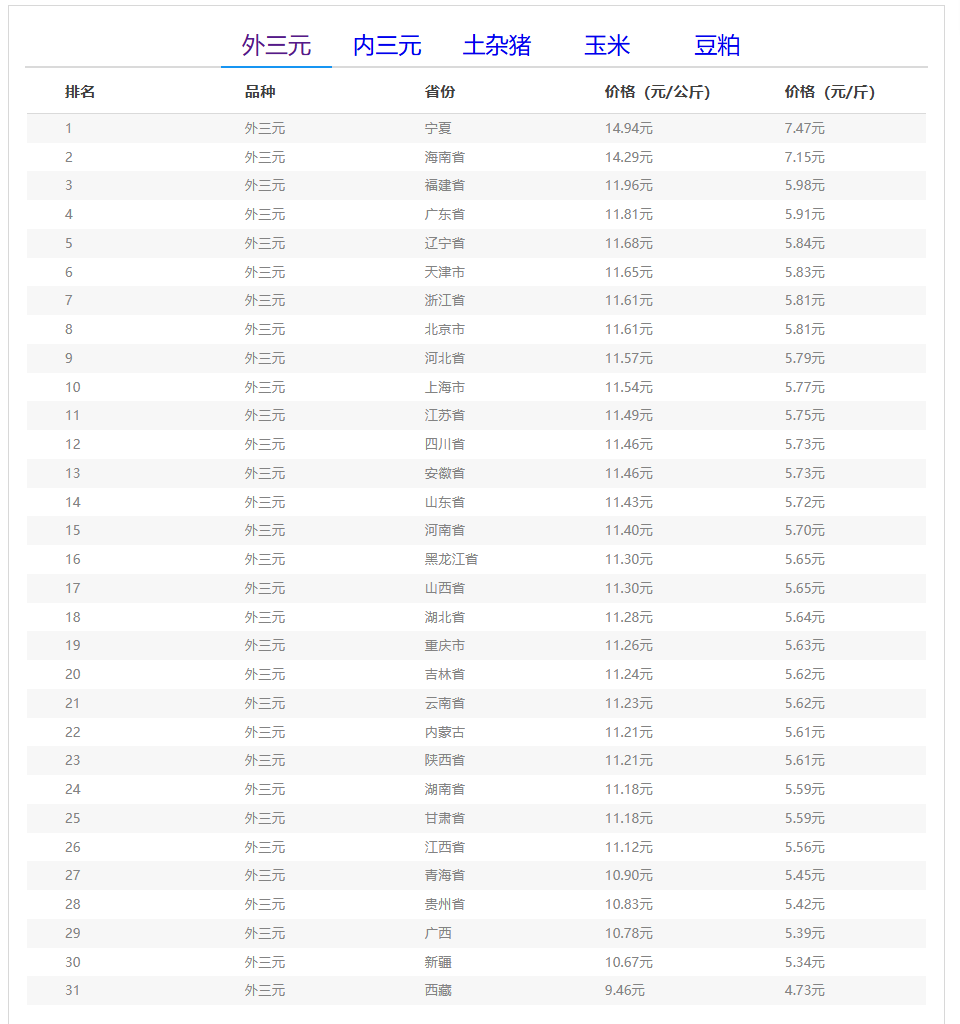Image resolution: width=960 pixels, height=1024 pixels.
Task: Click the 海南省 row entry
Action: (444, 157)
